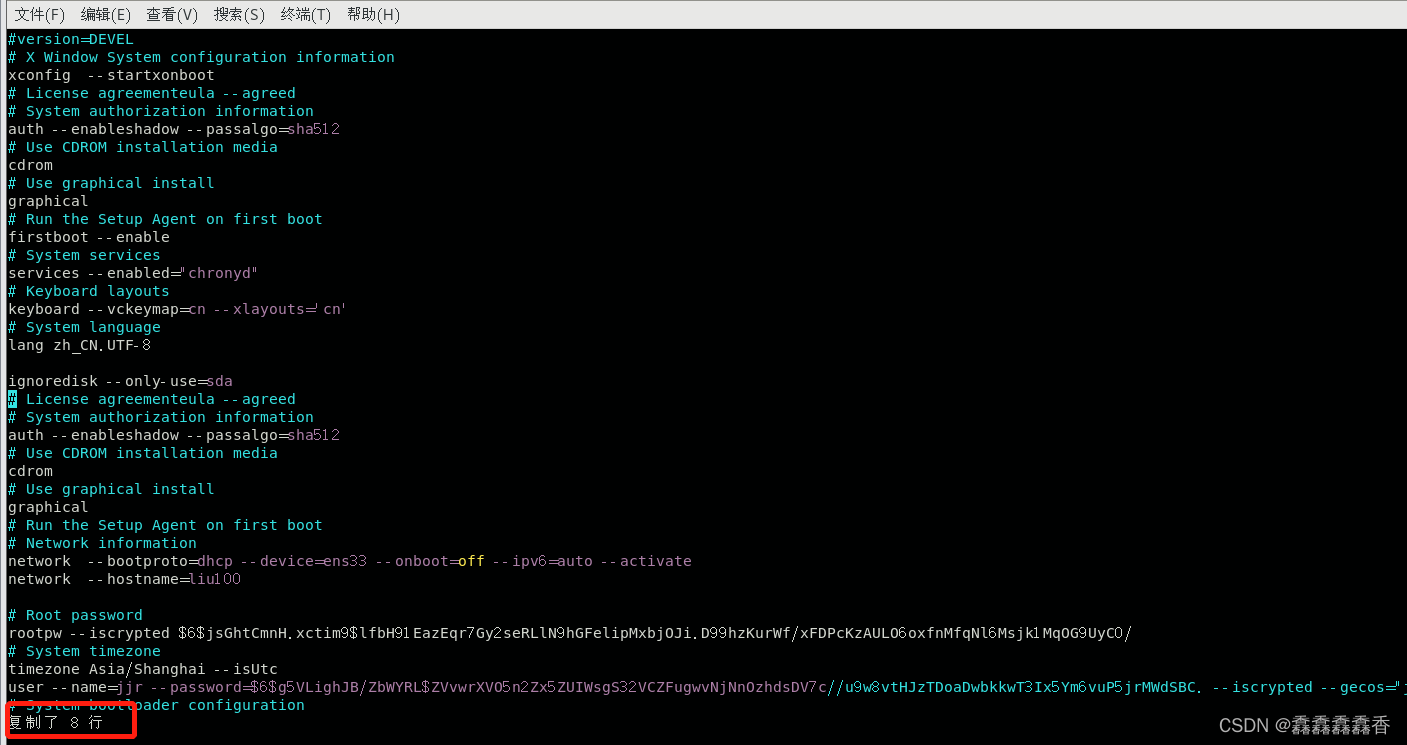Click the '# X Window System configuration information' comment
Viewport: 1407px width, 745px height.
point(201,57)
